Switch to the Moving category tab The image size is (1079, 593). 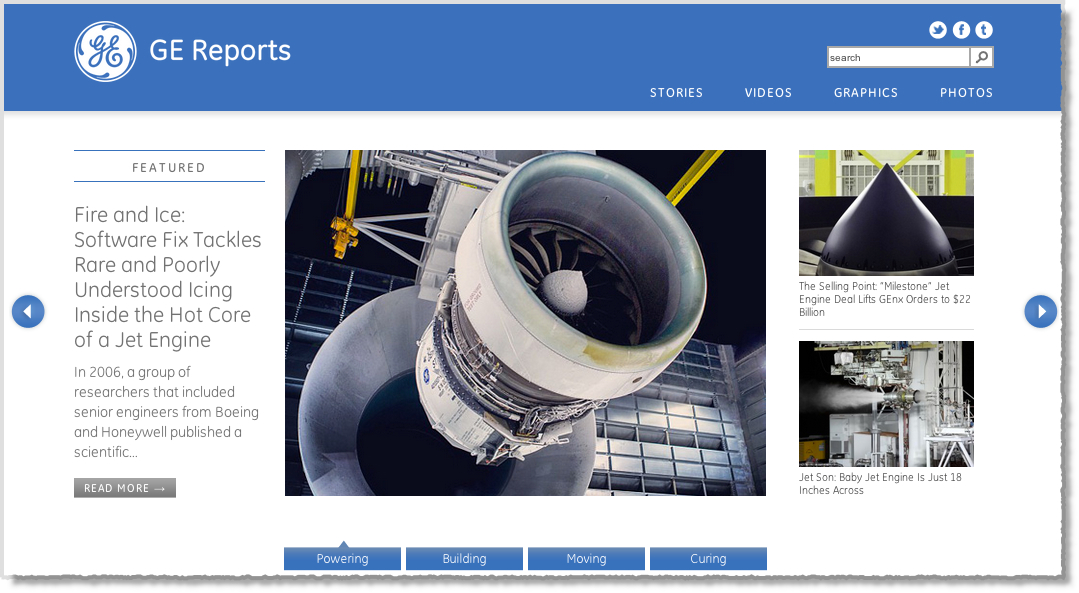[586, 559]
